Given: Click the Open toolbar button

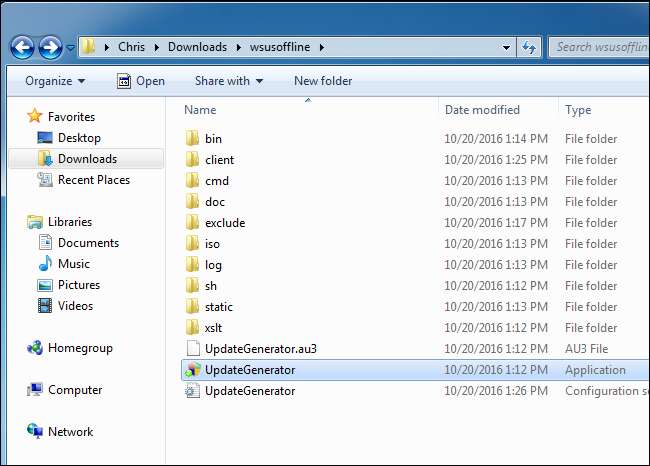Looking at the screenshot, I should (141, 81).
